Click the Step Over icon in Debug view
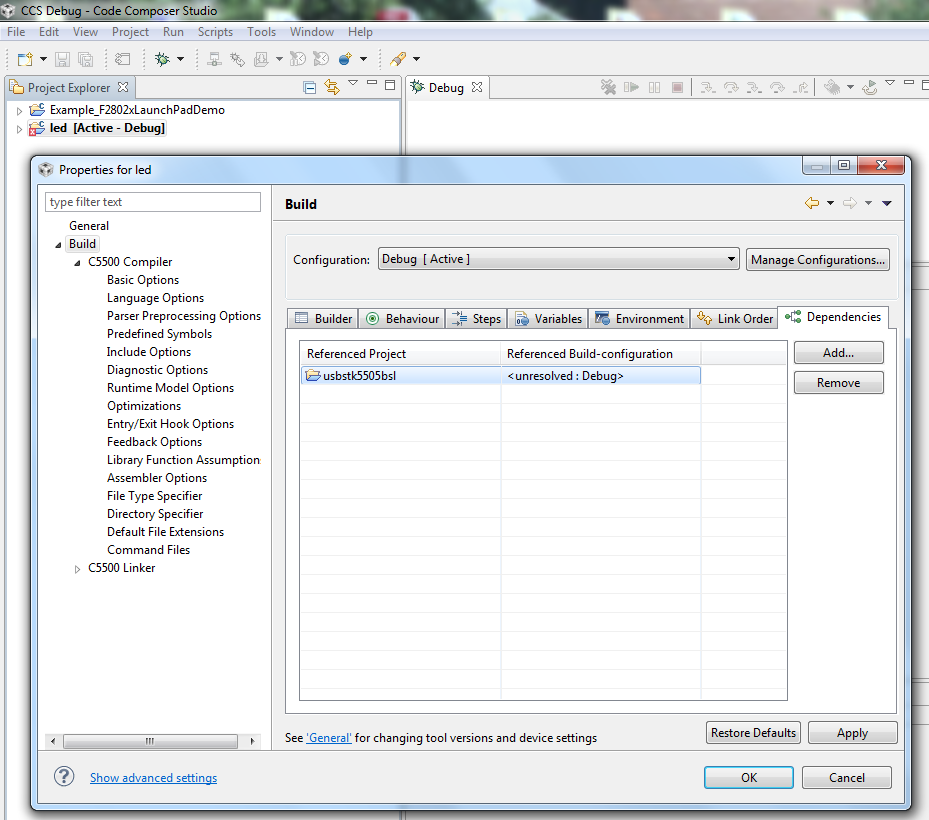This screenshot has height=820, width=929. (x=731, y=88)
